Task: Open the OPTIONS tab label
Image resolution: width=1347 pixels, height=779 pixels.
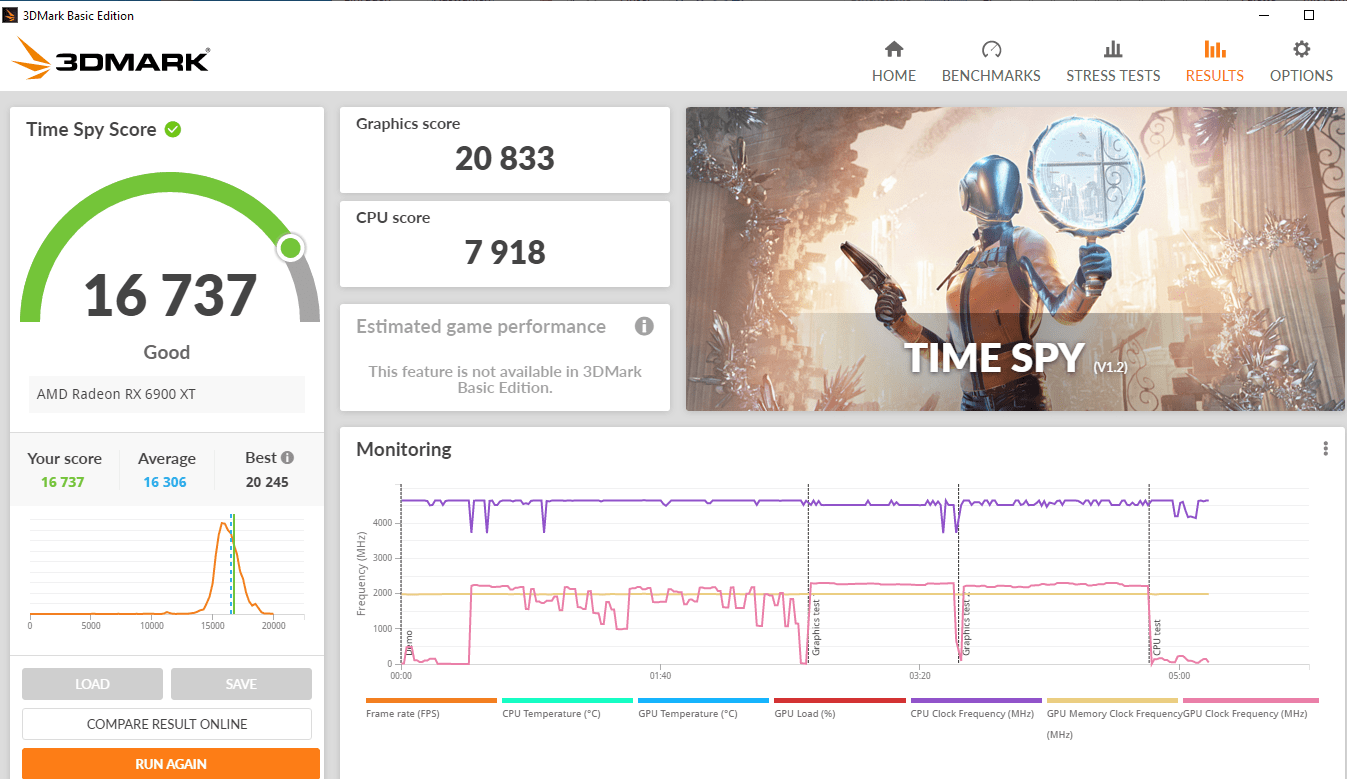Action: tap(1301, 76)
